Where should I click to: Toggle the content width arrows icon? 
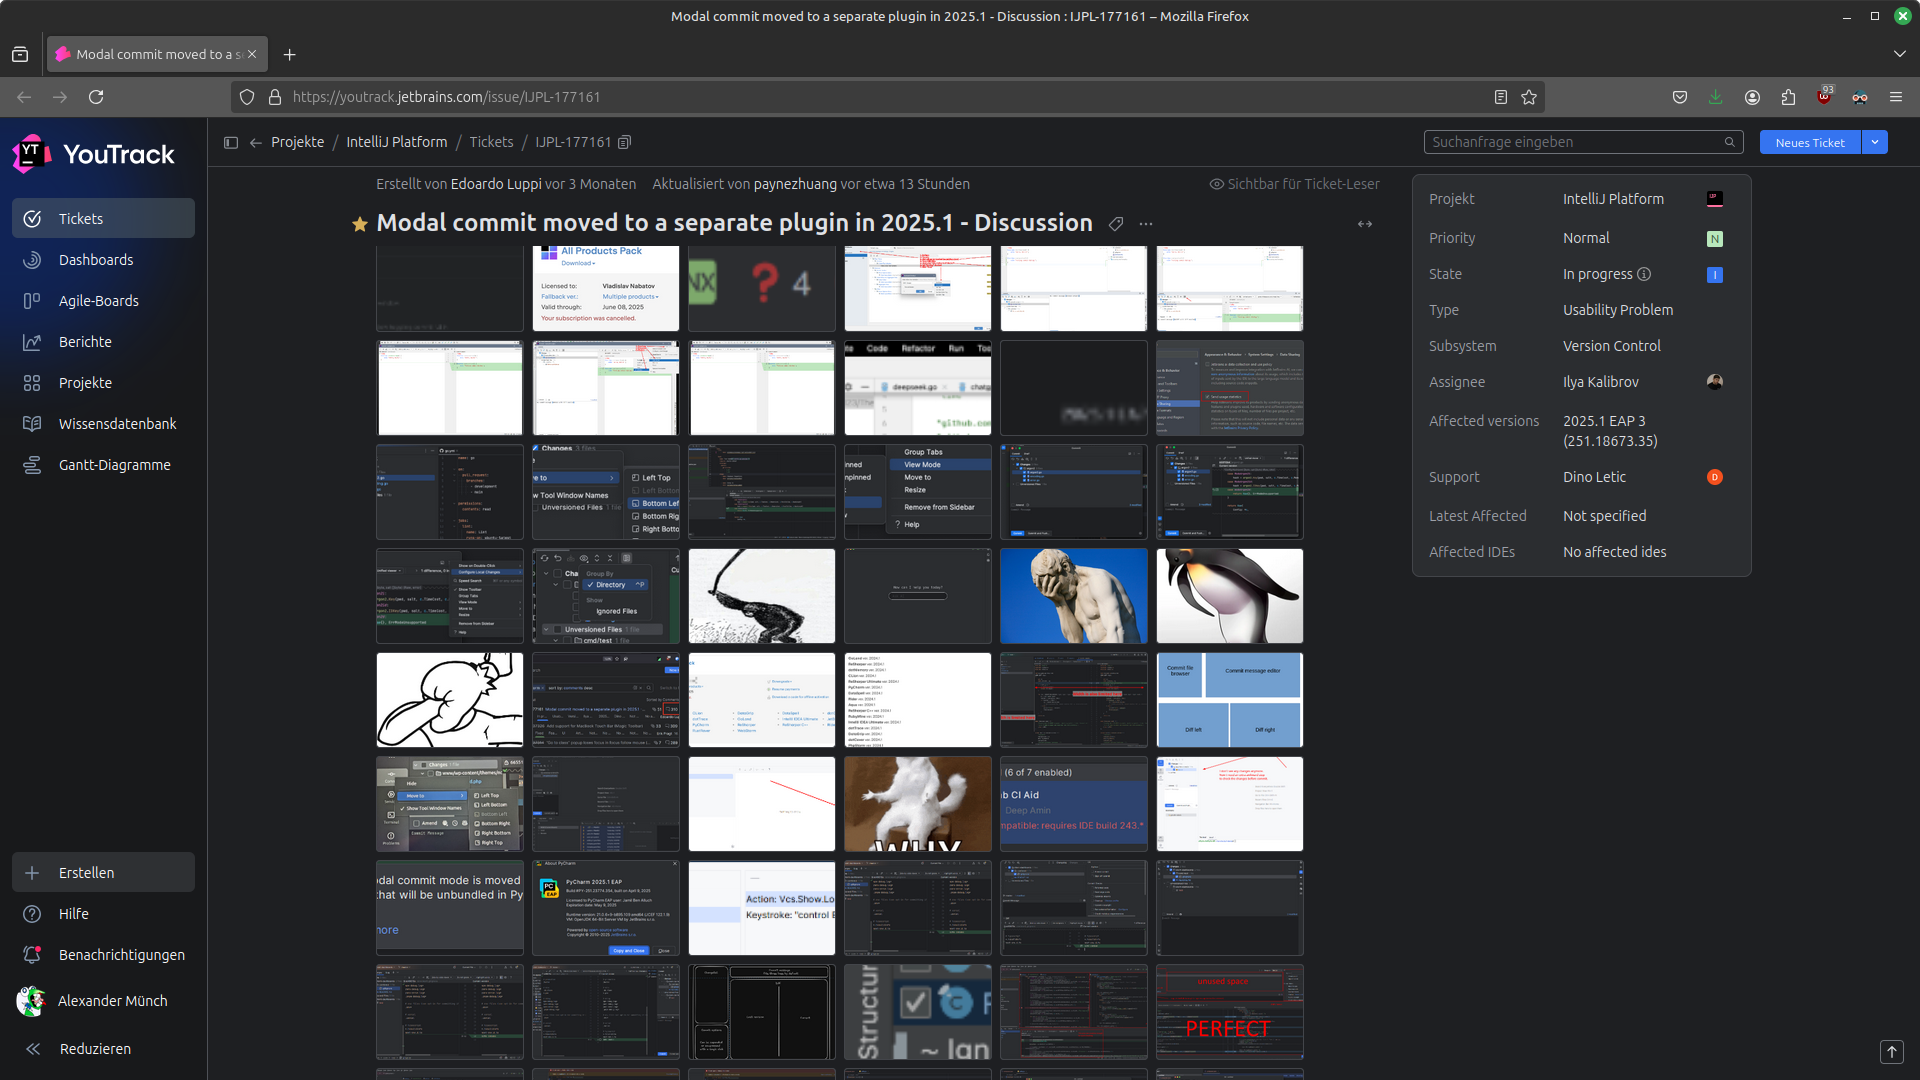[x=1365, y=224]
